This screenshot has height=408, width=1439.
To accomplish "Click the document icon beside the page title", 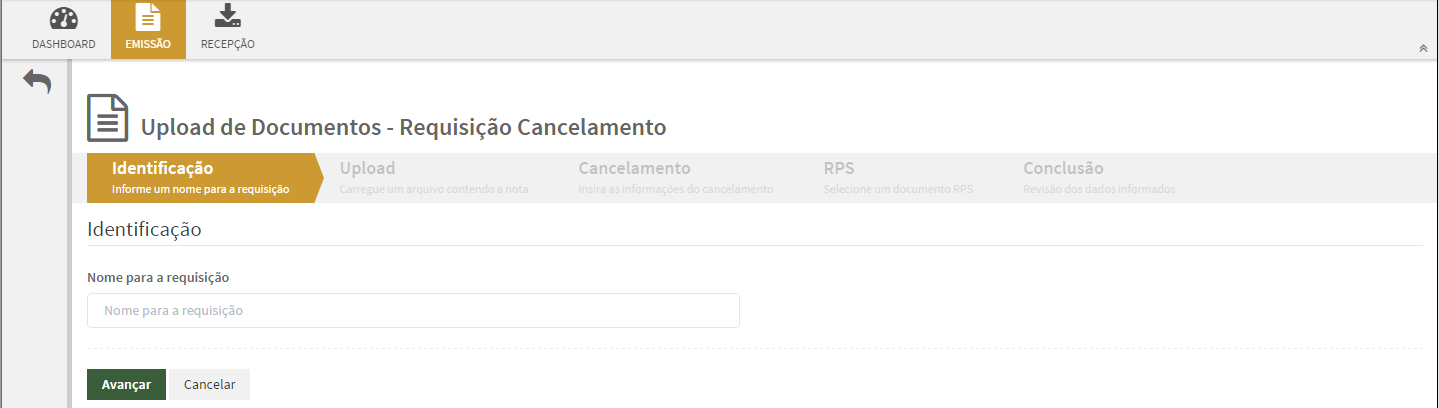I will click(108, 119).
